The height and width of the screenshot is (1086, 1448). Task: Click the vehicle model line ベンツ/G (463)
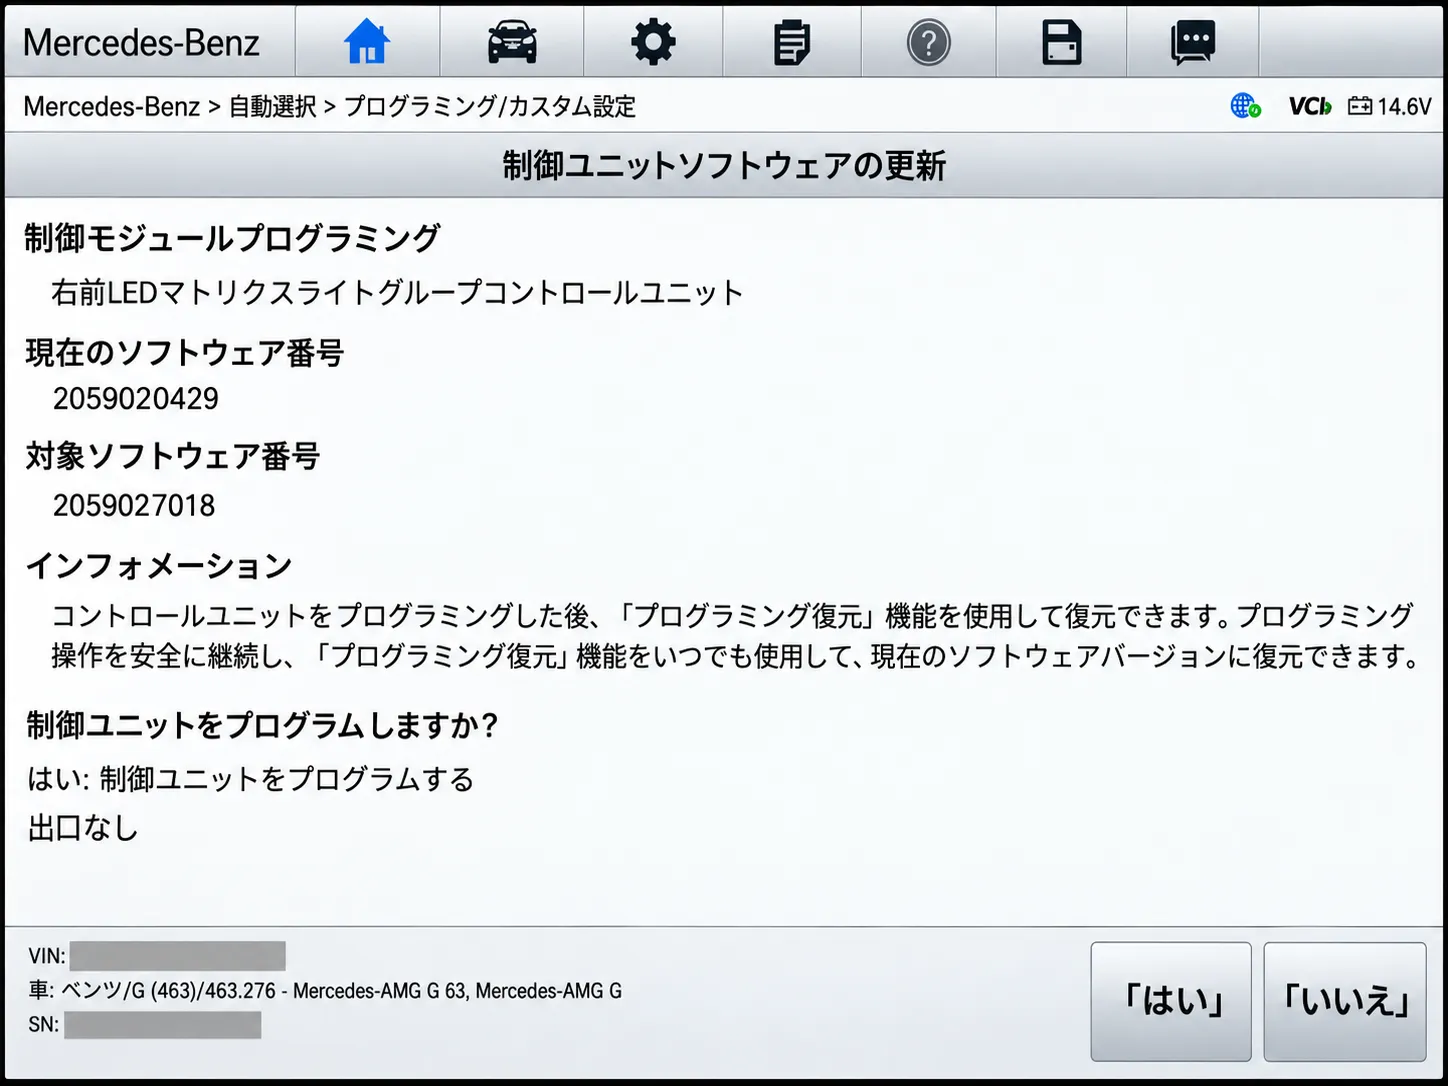(325, 991)
